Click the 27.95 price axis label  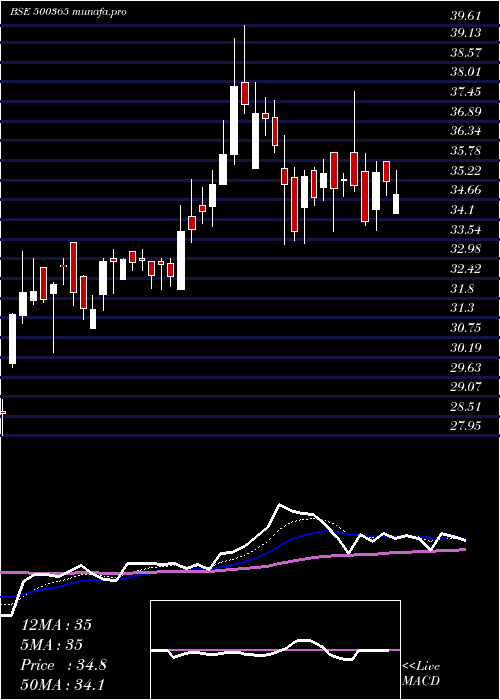click(466, 426)
